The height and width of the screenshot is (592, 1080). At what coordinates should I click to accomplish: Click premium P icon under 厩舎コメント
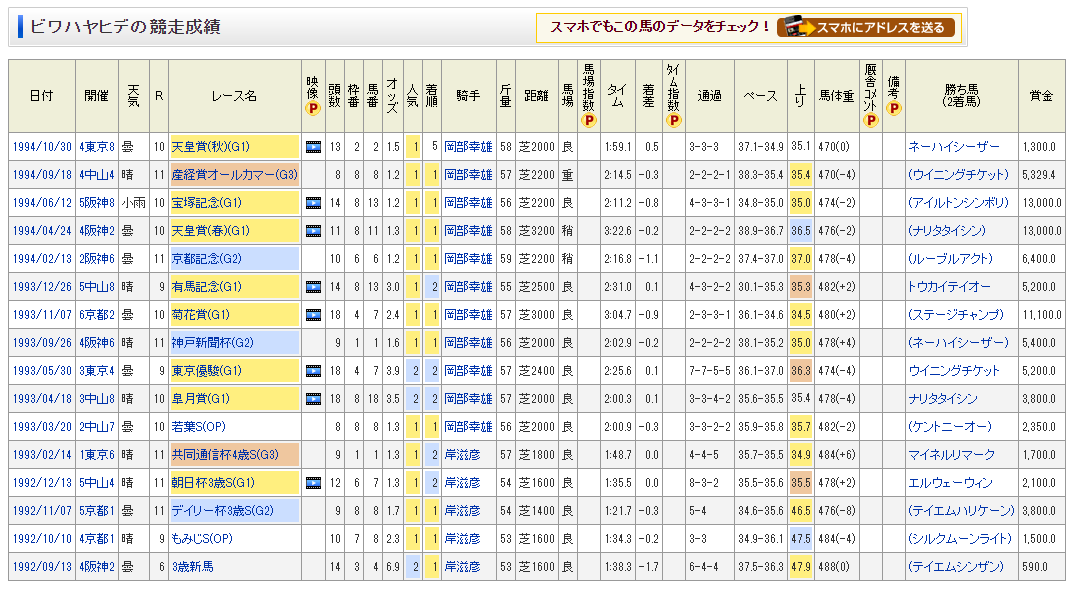pos(870,121)
